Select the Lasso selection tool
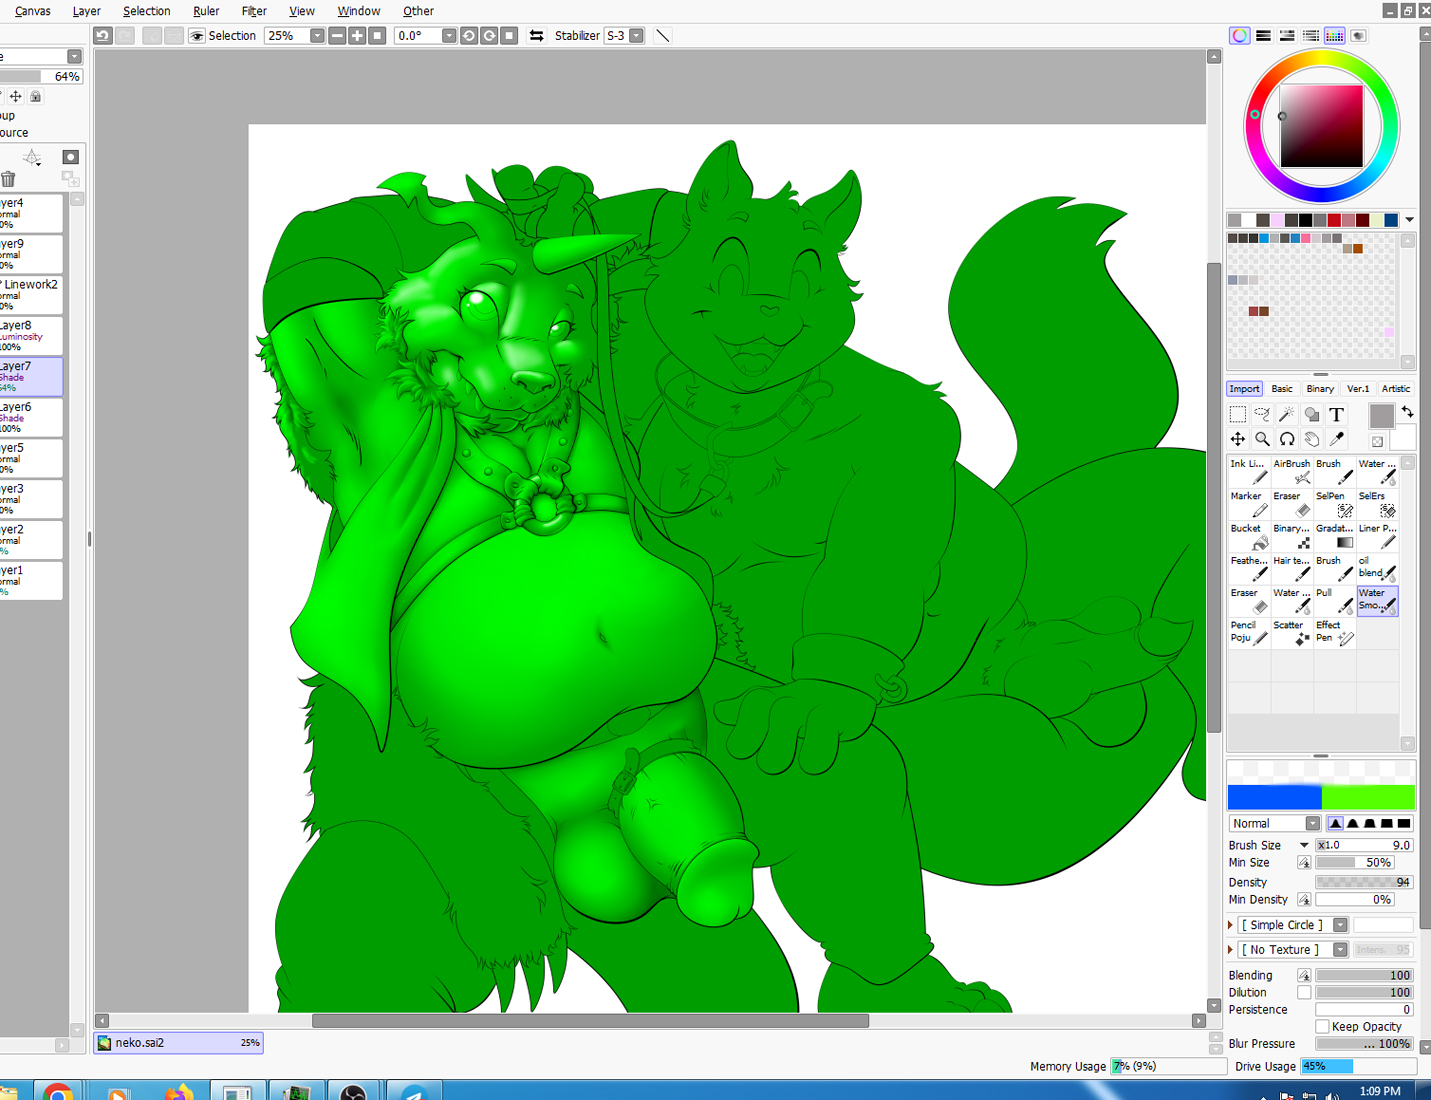The width and height of the screenshot is (1431, 1100). (1262, 414)
